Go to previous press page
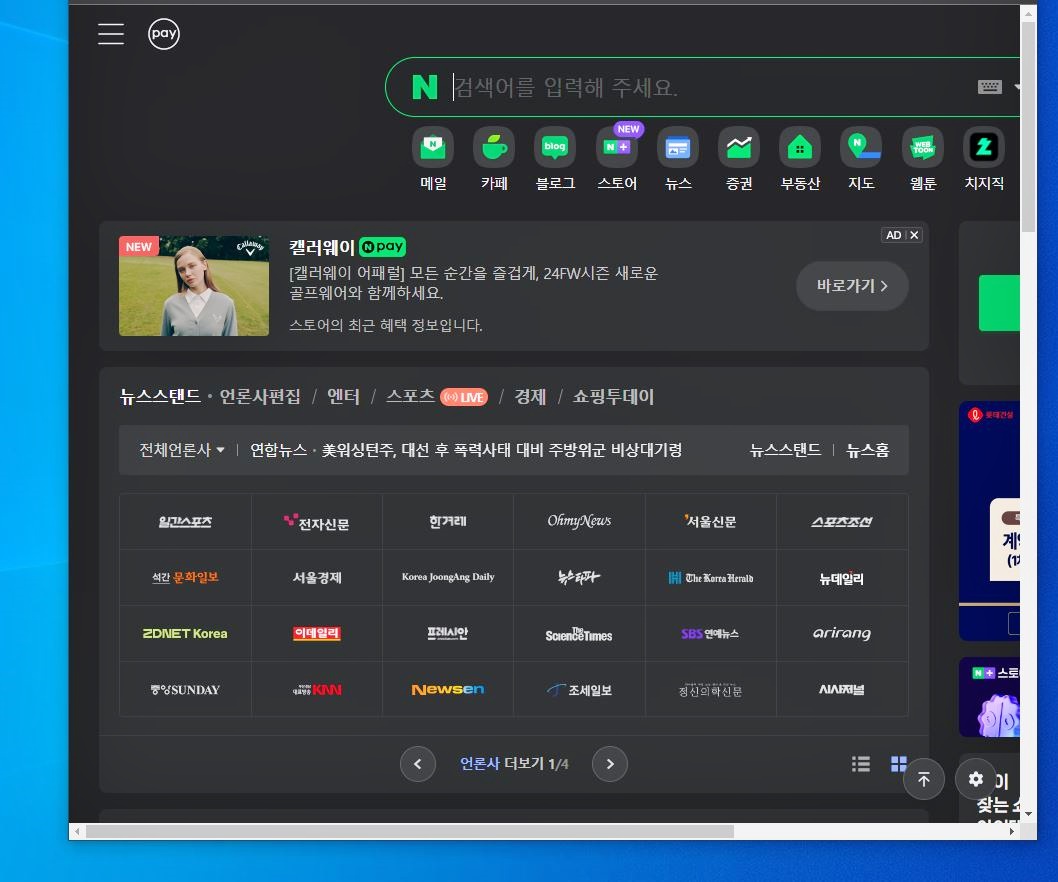The width and height of the screenshot is (1058, 882). (418, 764)
